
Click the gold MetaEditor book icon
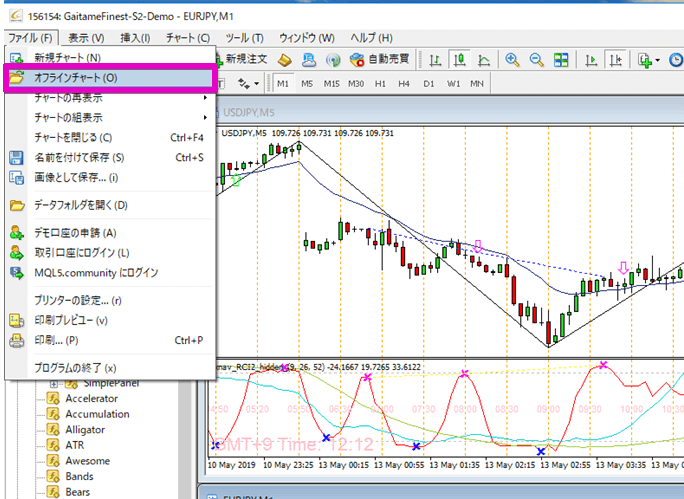tap(285, 59)
